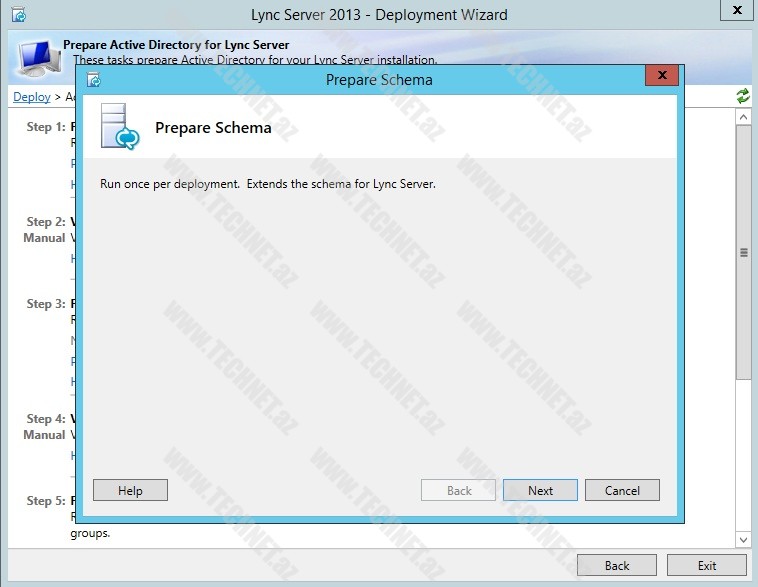Click the disabled dialog Back button

coord(458,490)
